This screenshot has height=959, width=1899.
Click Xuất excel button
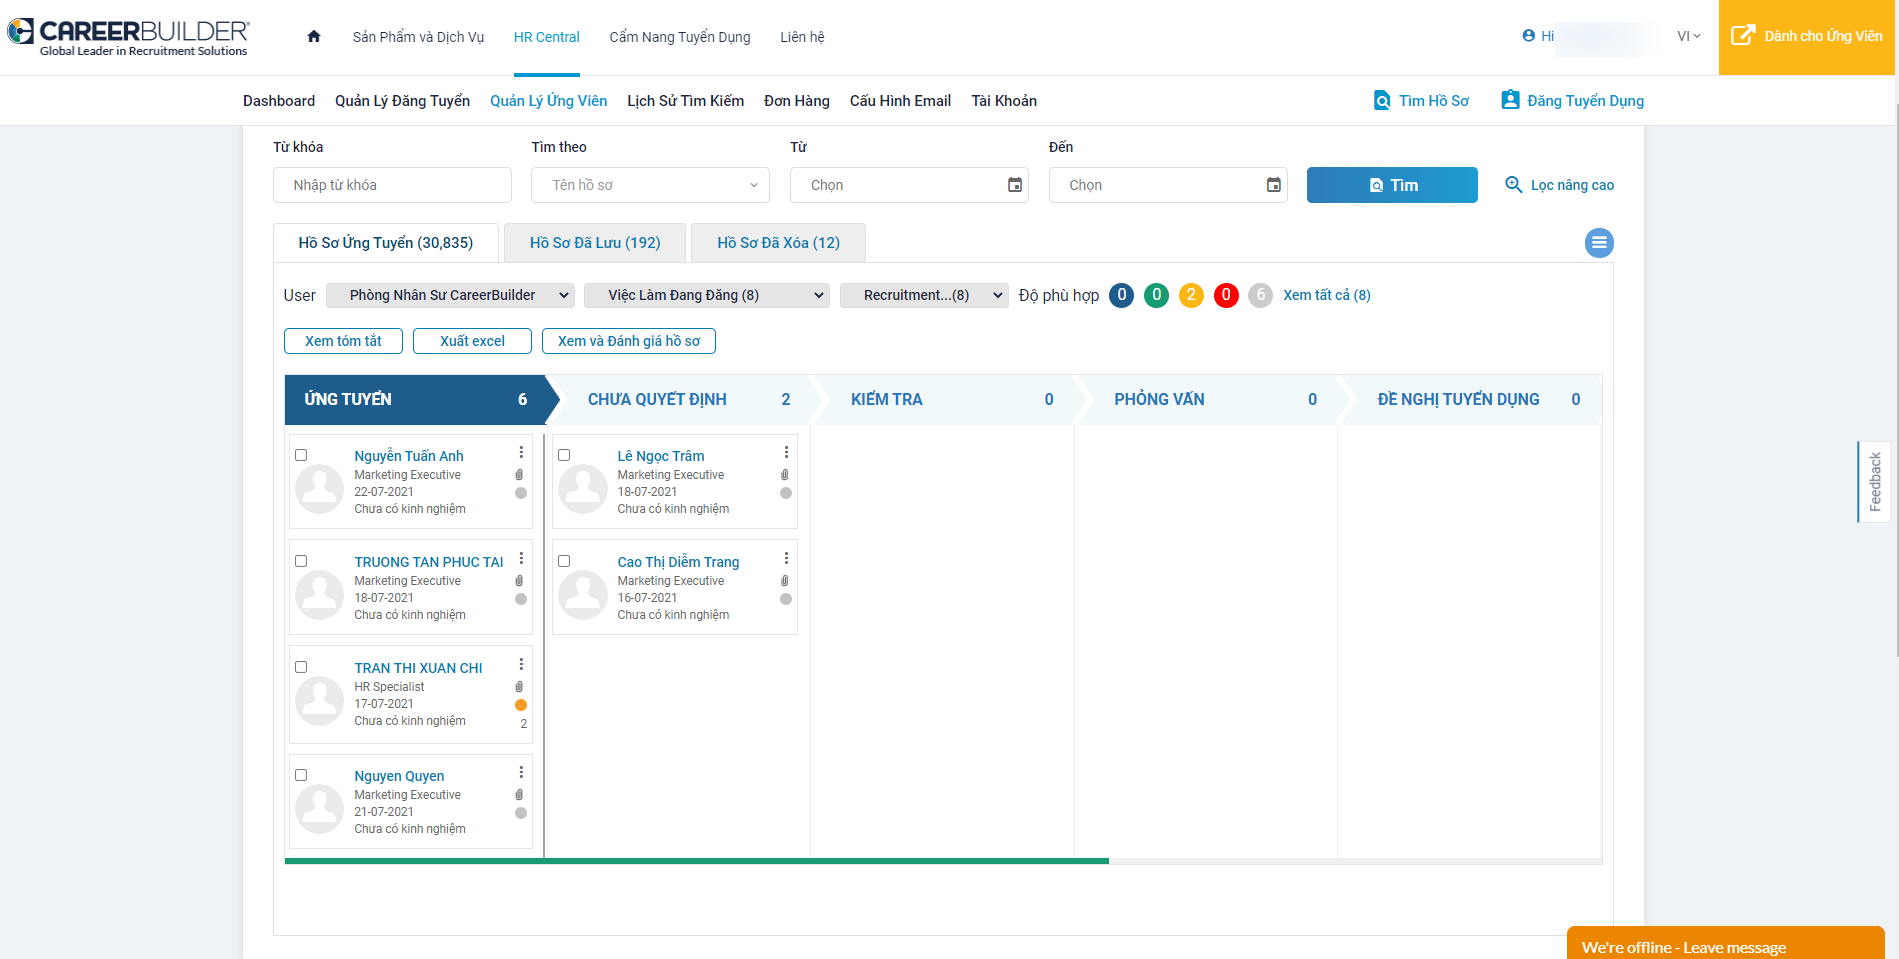coord(472,341)
